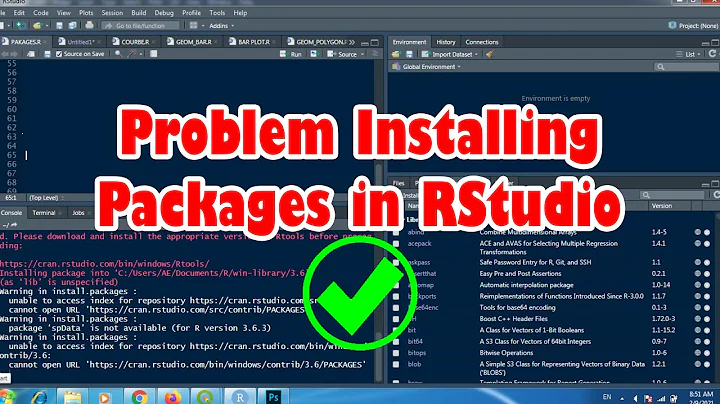The image size is (720, 404).
Task: Save the current document from main toolbar
Action: point(59,26)
